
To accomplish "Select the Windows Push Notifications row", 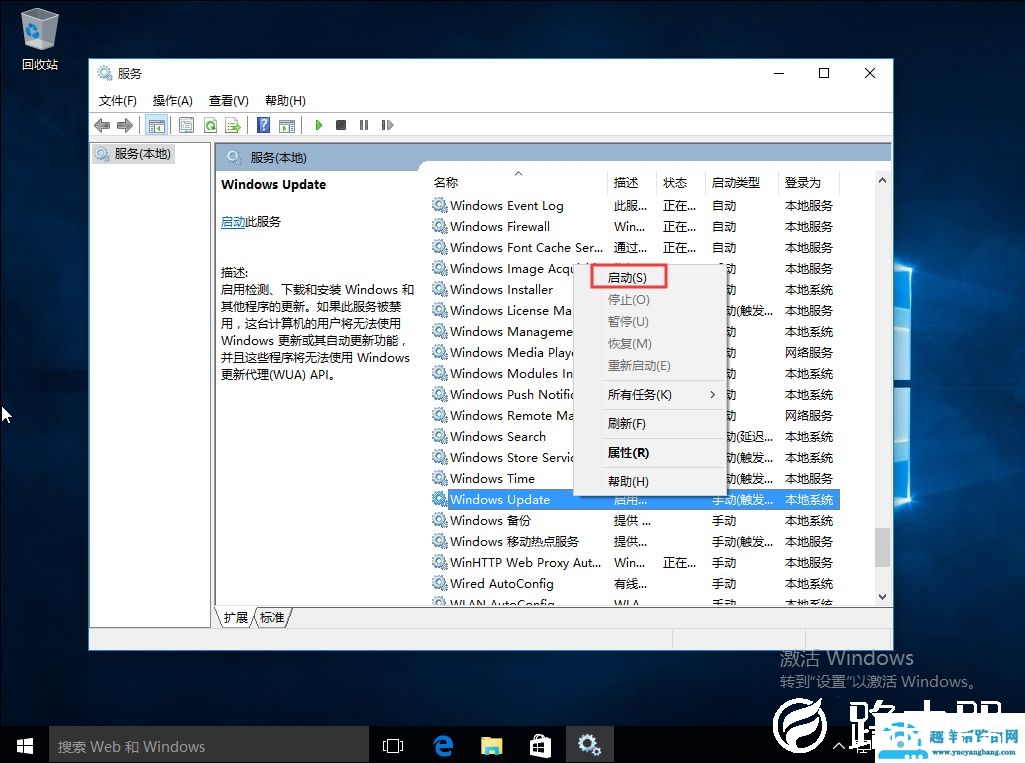I will 502,394.
